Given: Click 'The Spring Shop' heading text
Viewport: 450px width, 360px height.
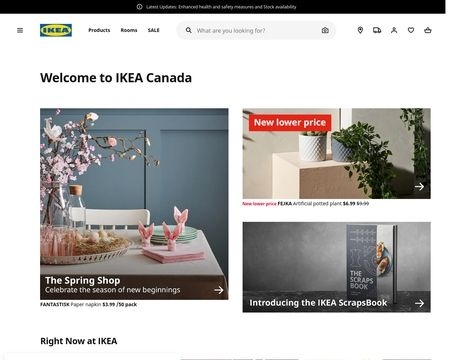Looking at the screenshot, I should click(83, 280).
